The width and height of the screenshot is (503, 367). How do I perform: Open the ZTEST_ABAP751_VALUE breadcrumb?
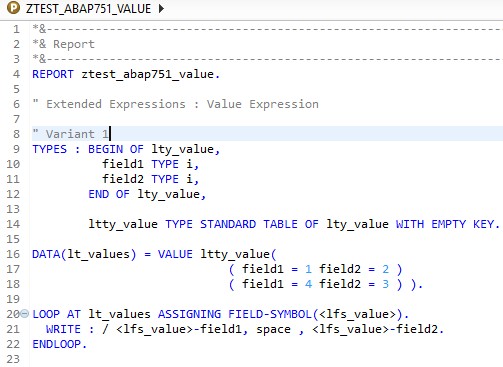[88, 9]
